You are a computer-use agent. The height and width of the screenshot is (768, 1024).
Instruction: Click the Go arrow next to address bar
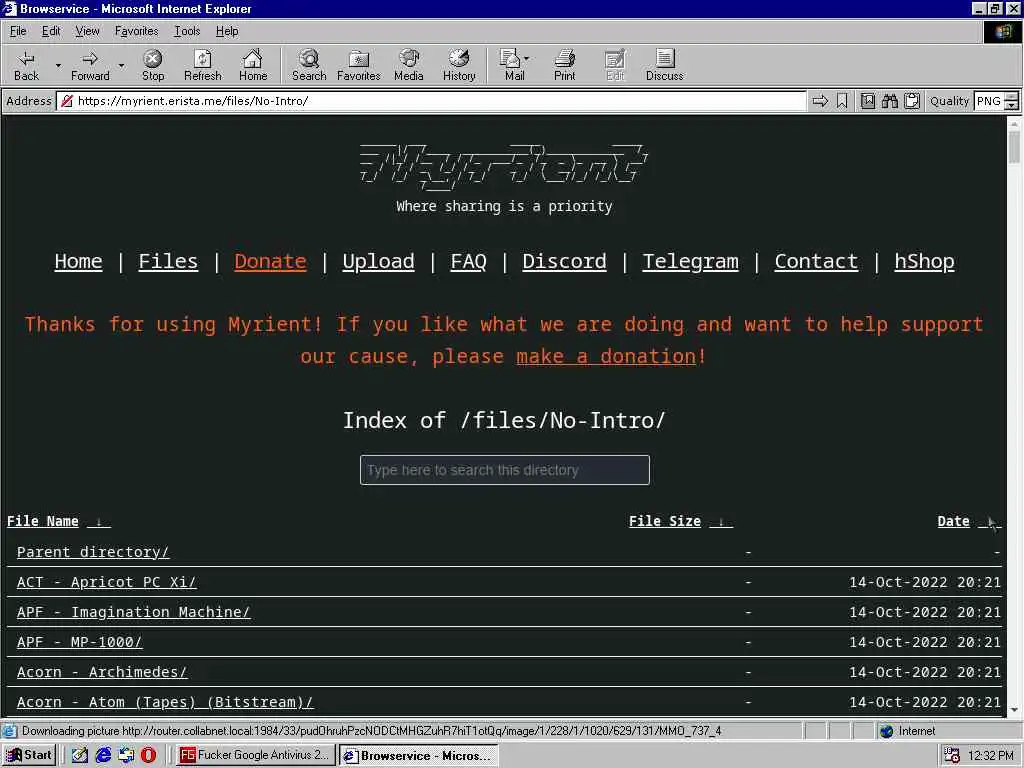pos(820,101)
